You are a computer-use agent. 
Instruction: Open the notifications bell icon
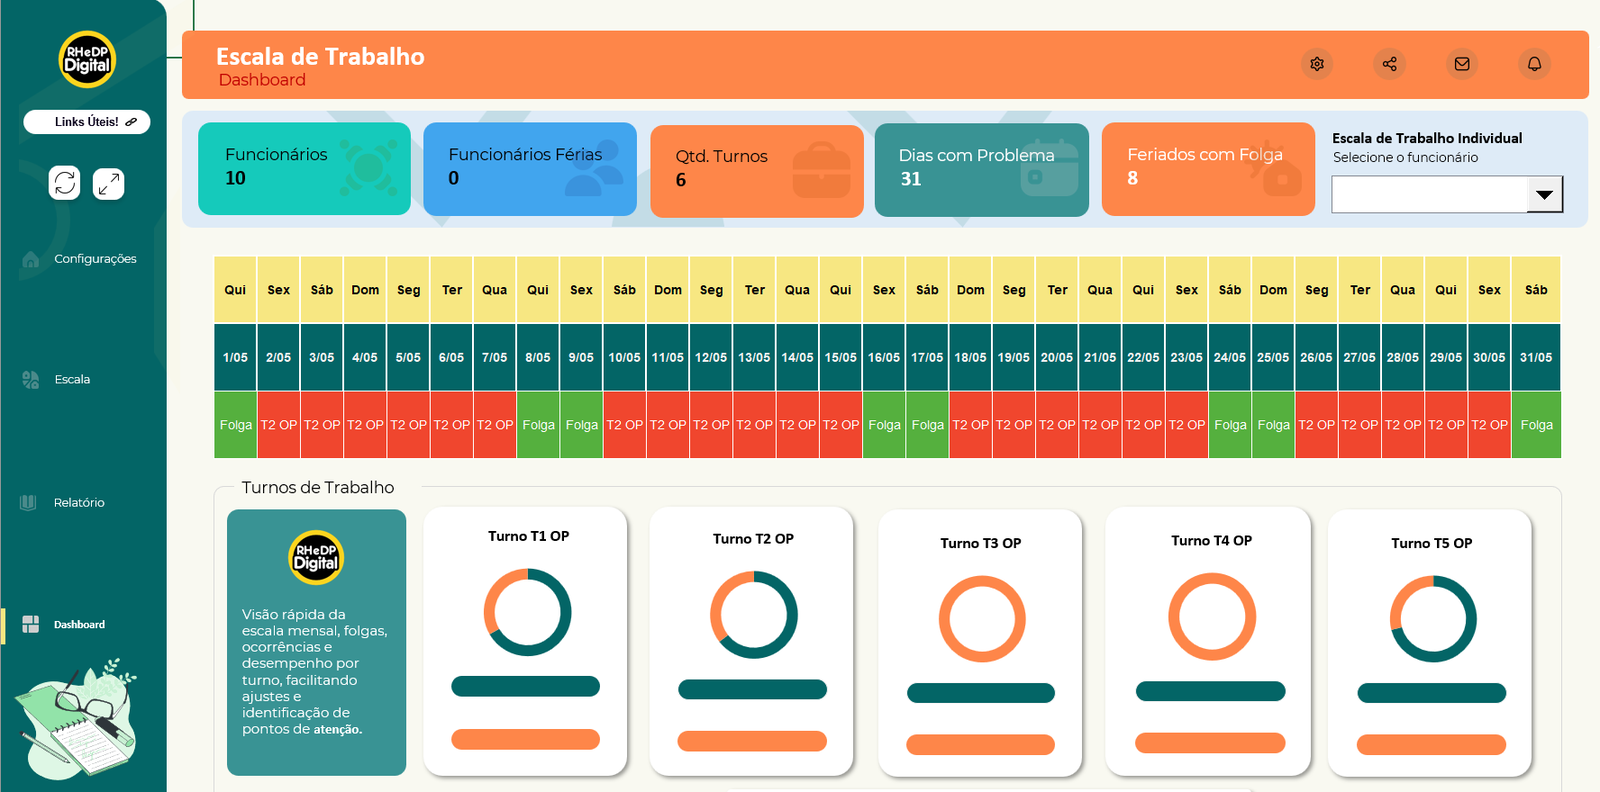click(x=1534, y=64)
